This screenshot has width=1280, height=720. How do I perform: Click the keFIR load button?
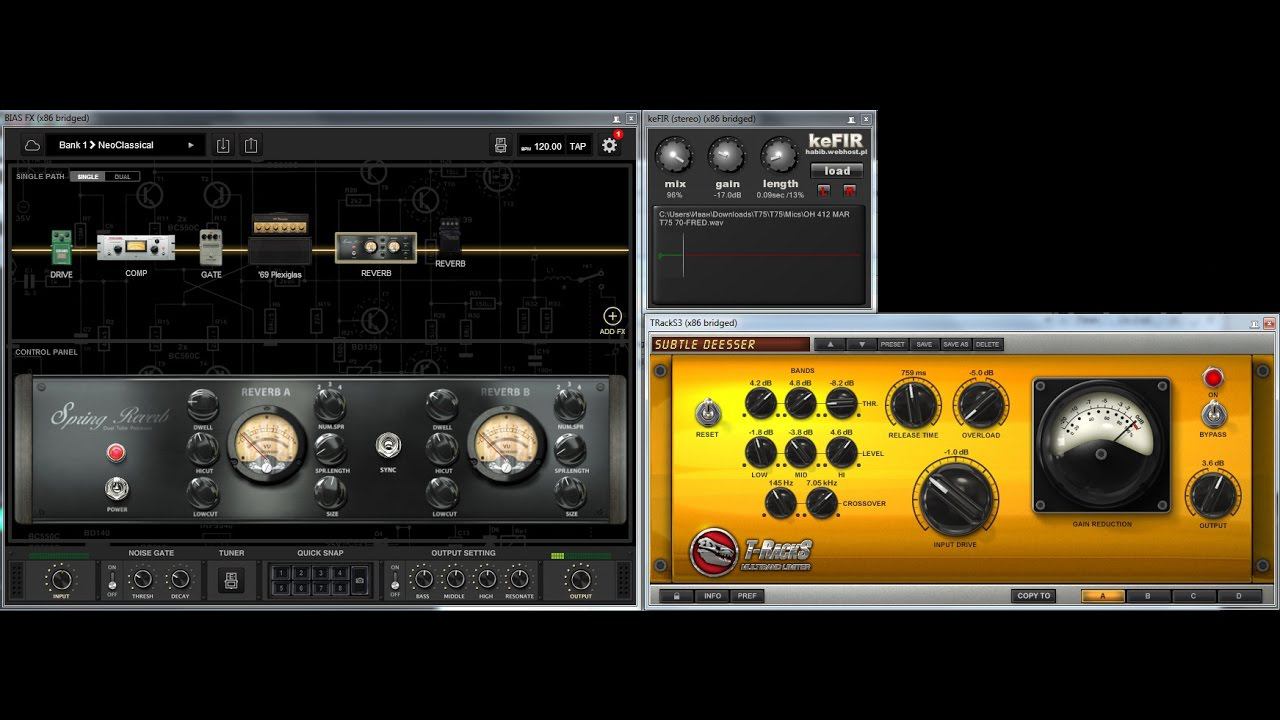[837, 171]
